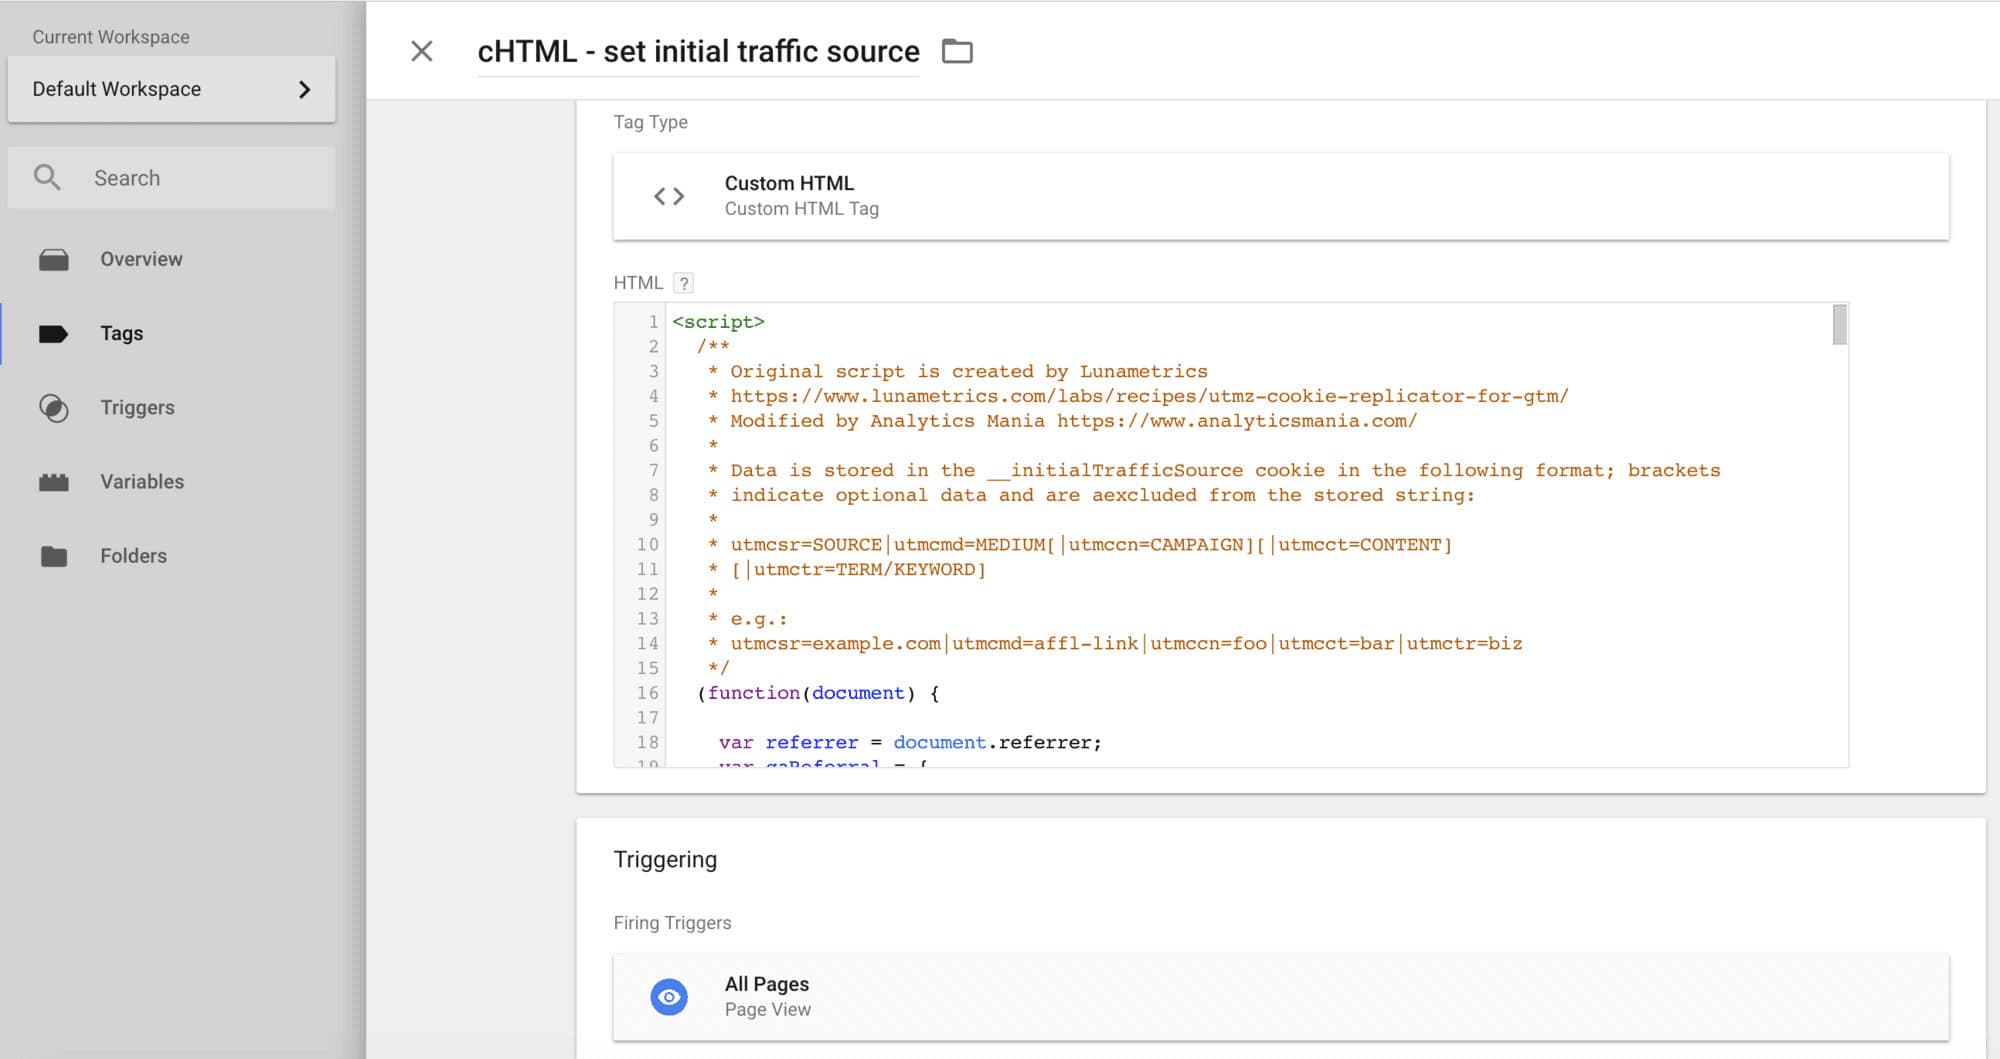Screen dimensions: 2000x1059
Task: Click the Triggering section heading
Action: [665, 860]
